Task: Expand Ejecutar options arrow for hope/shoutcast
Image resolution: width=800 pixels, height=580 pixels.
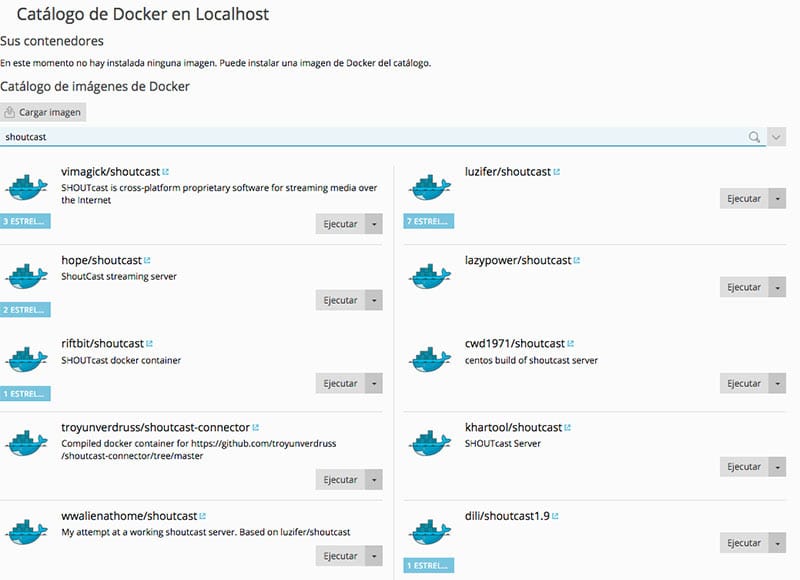Action: [374, 300]
